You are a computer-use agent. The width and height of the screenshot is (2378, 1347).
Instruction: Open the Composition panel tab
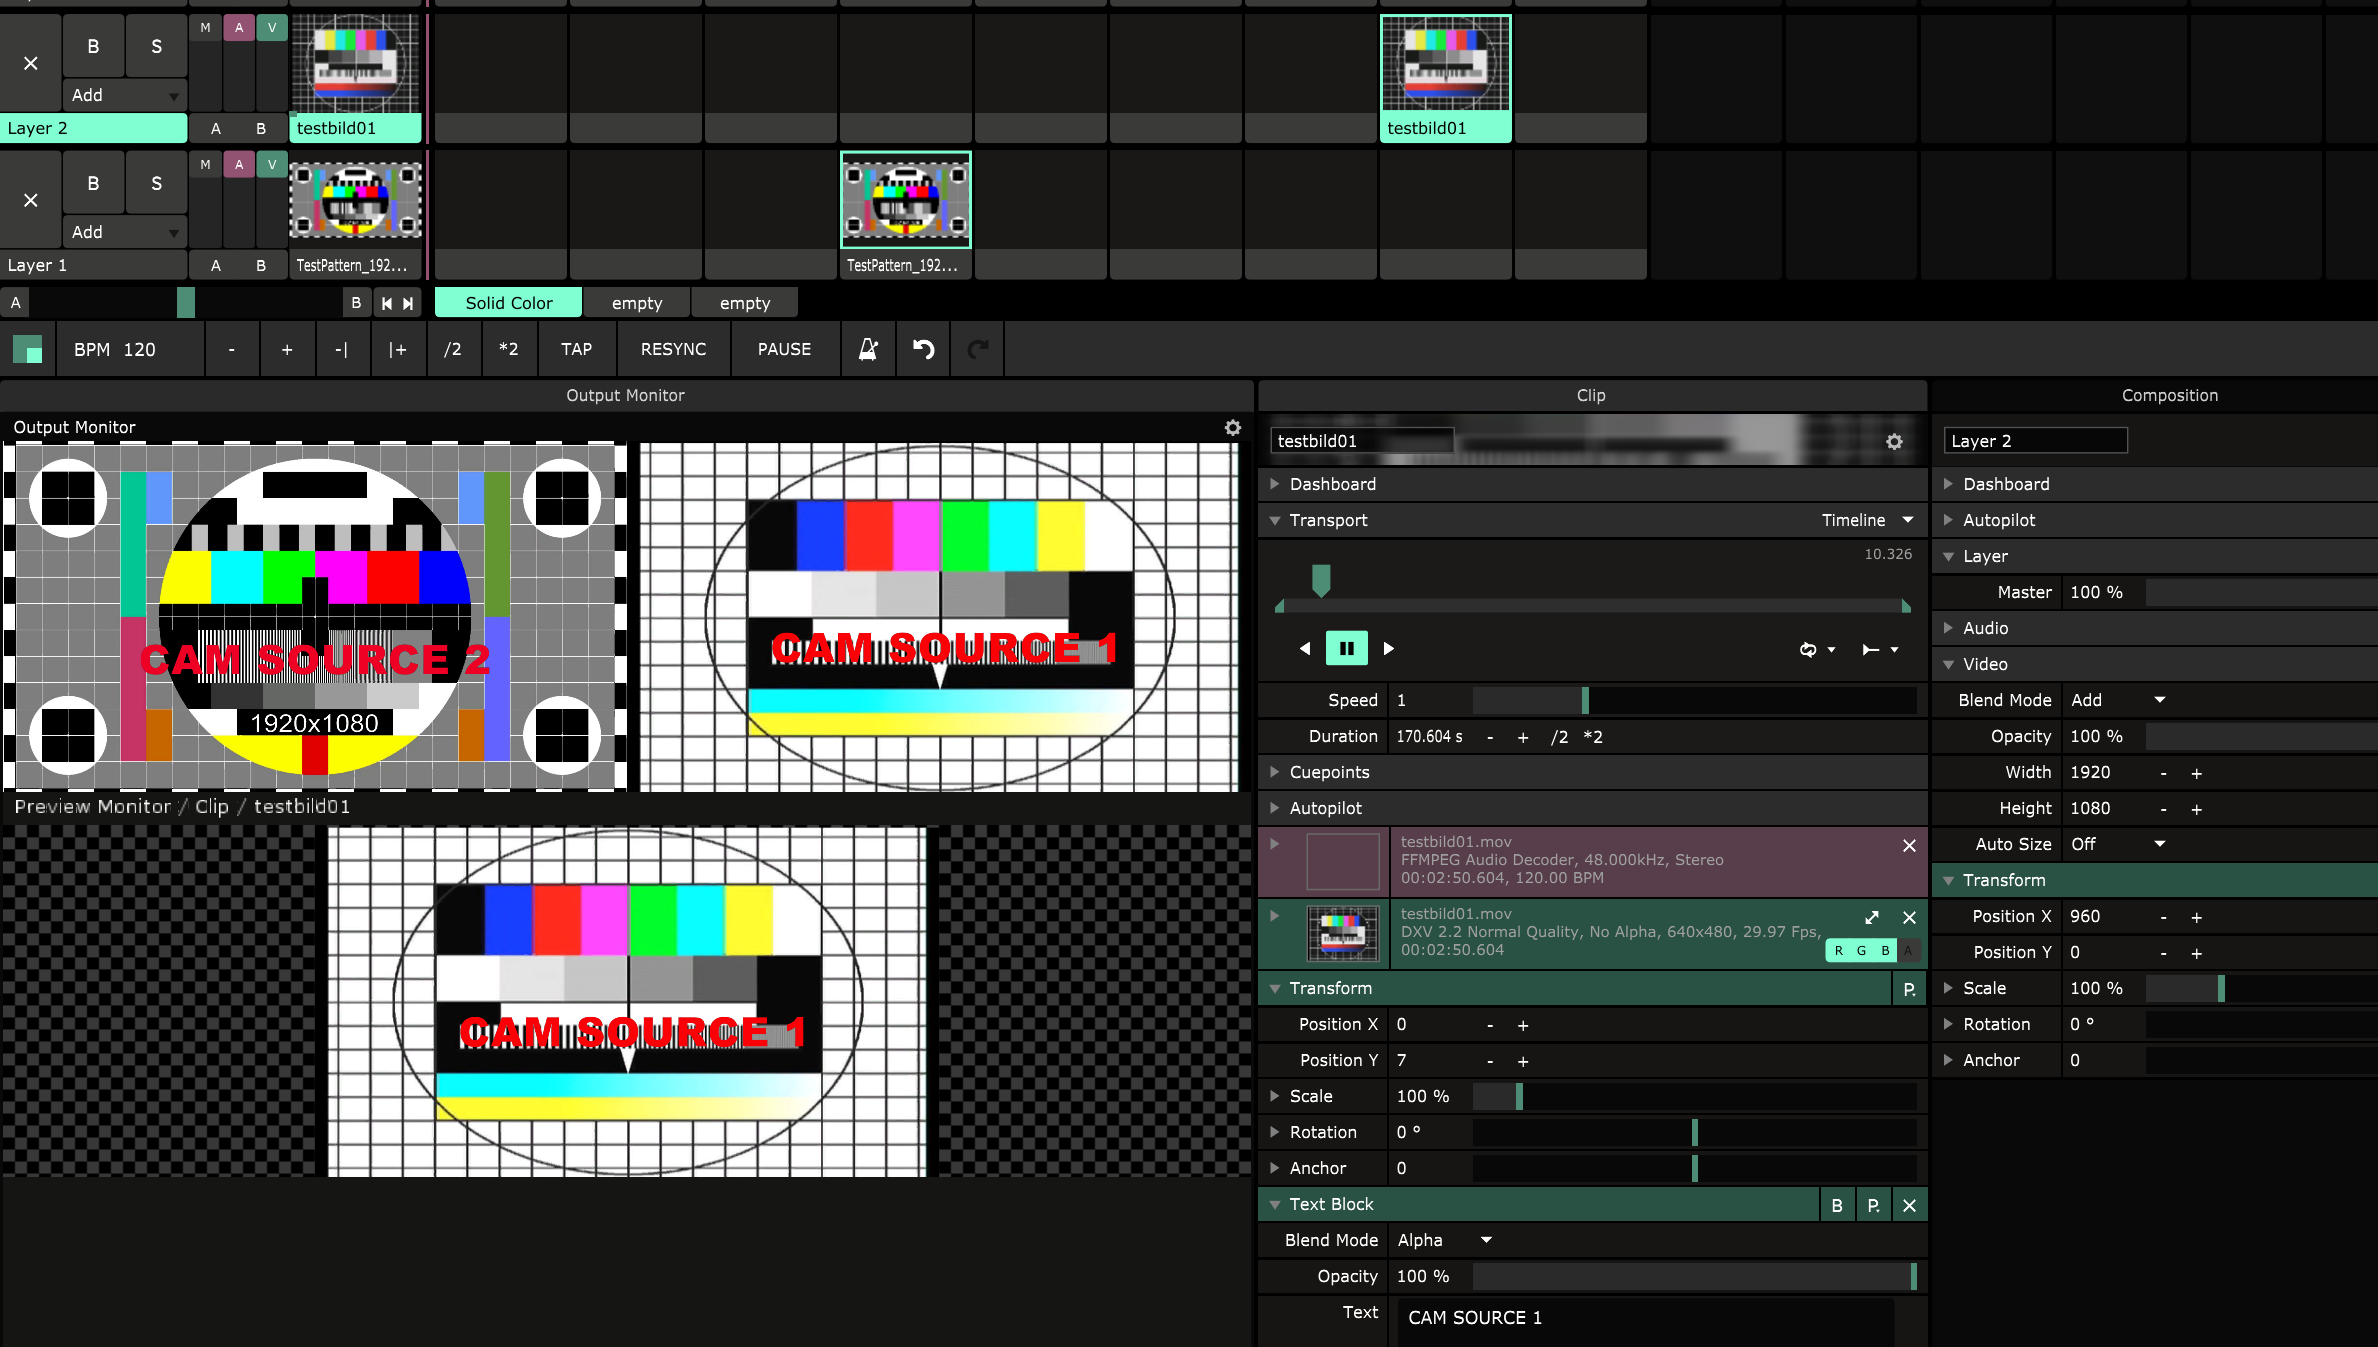tap(2169, 395)
